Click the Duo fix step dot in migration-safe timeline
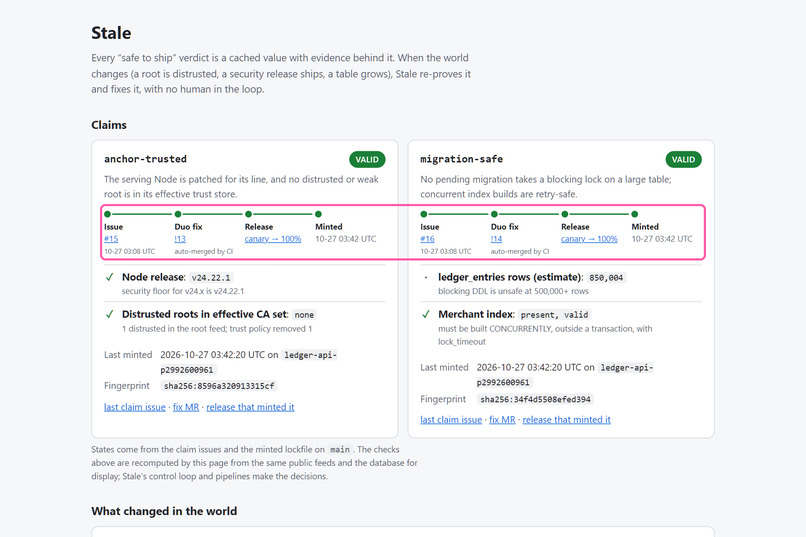 pos(494,214)
